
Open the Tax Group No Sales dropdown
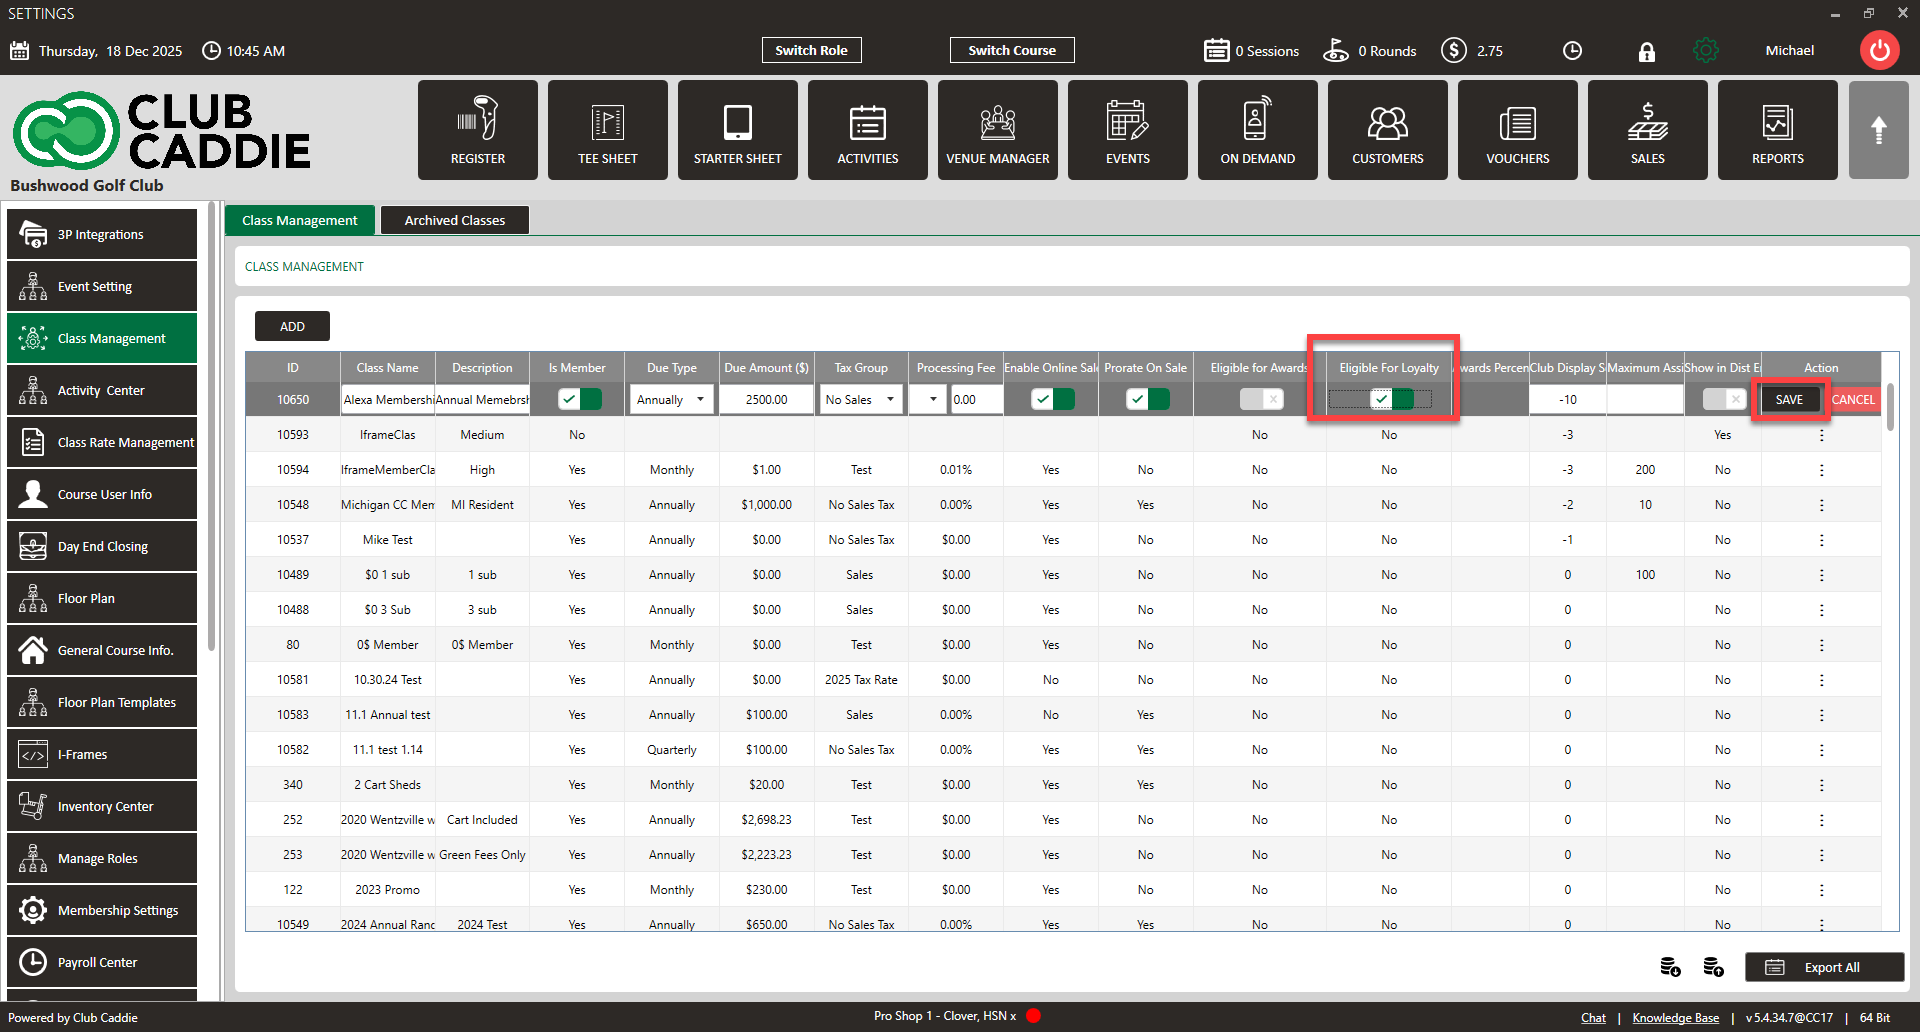[x=861, y=400]
